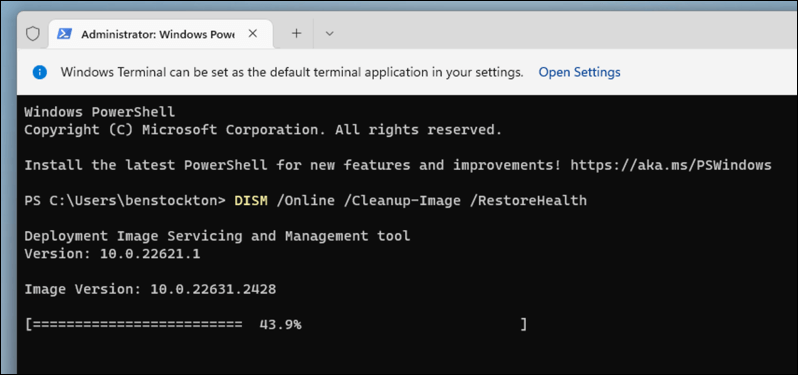This screenshot has width=798, height=375.
Task: Click the Microsoft Corporation copyright line
Action: tap(263, 130)
